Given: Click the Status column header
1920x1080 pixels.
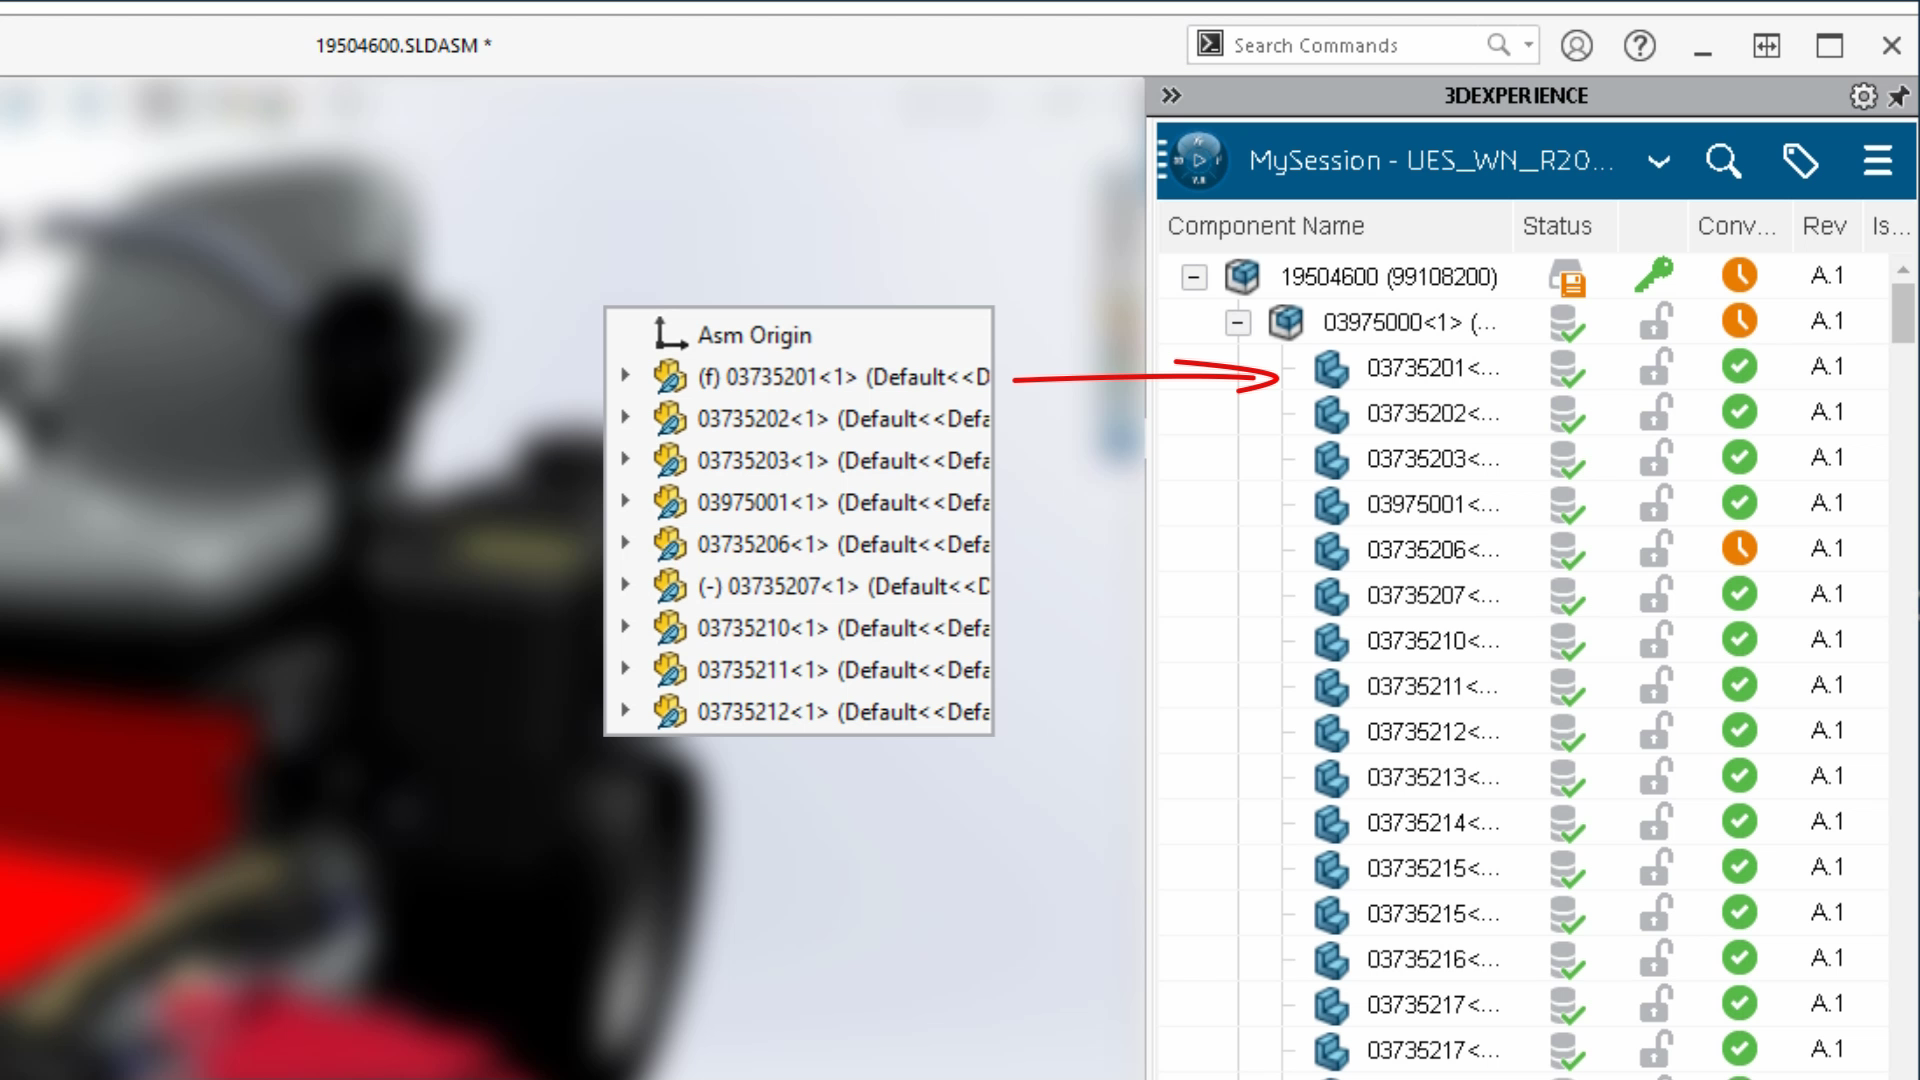Looking at the screenshot, I should click(x=1557, y=226).
